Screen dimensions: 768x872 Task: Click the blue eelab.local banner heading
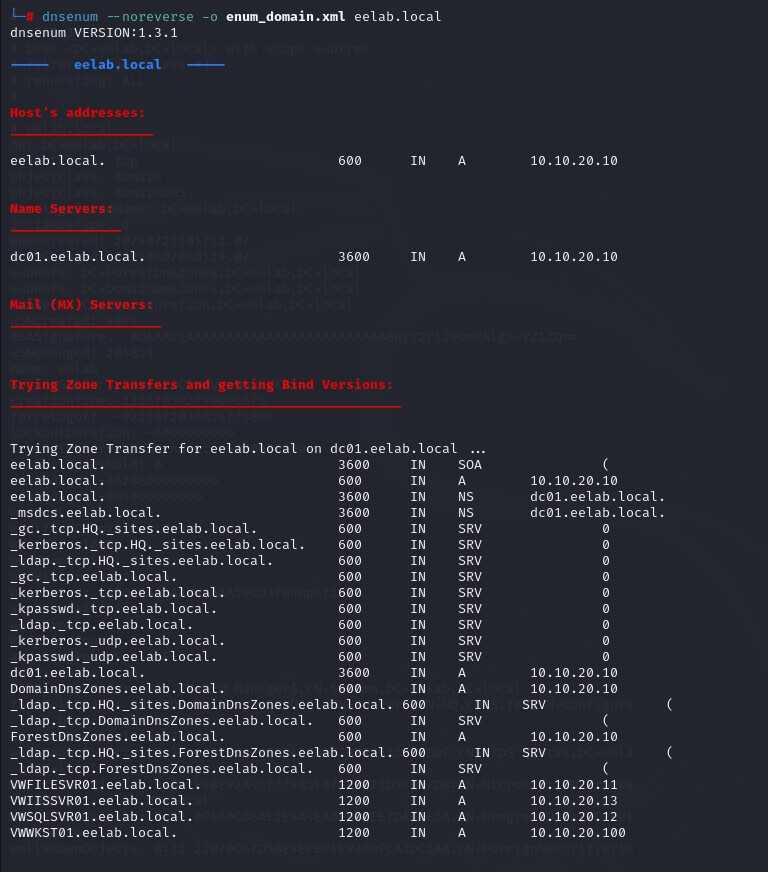coord(117,65)
